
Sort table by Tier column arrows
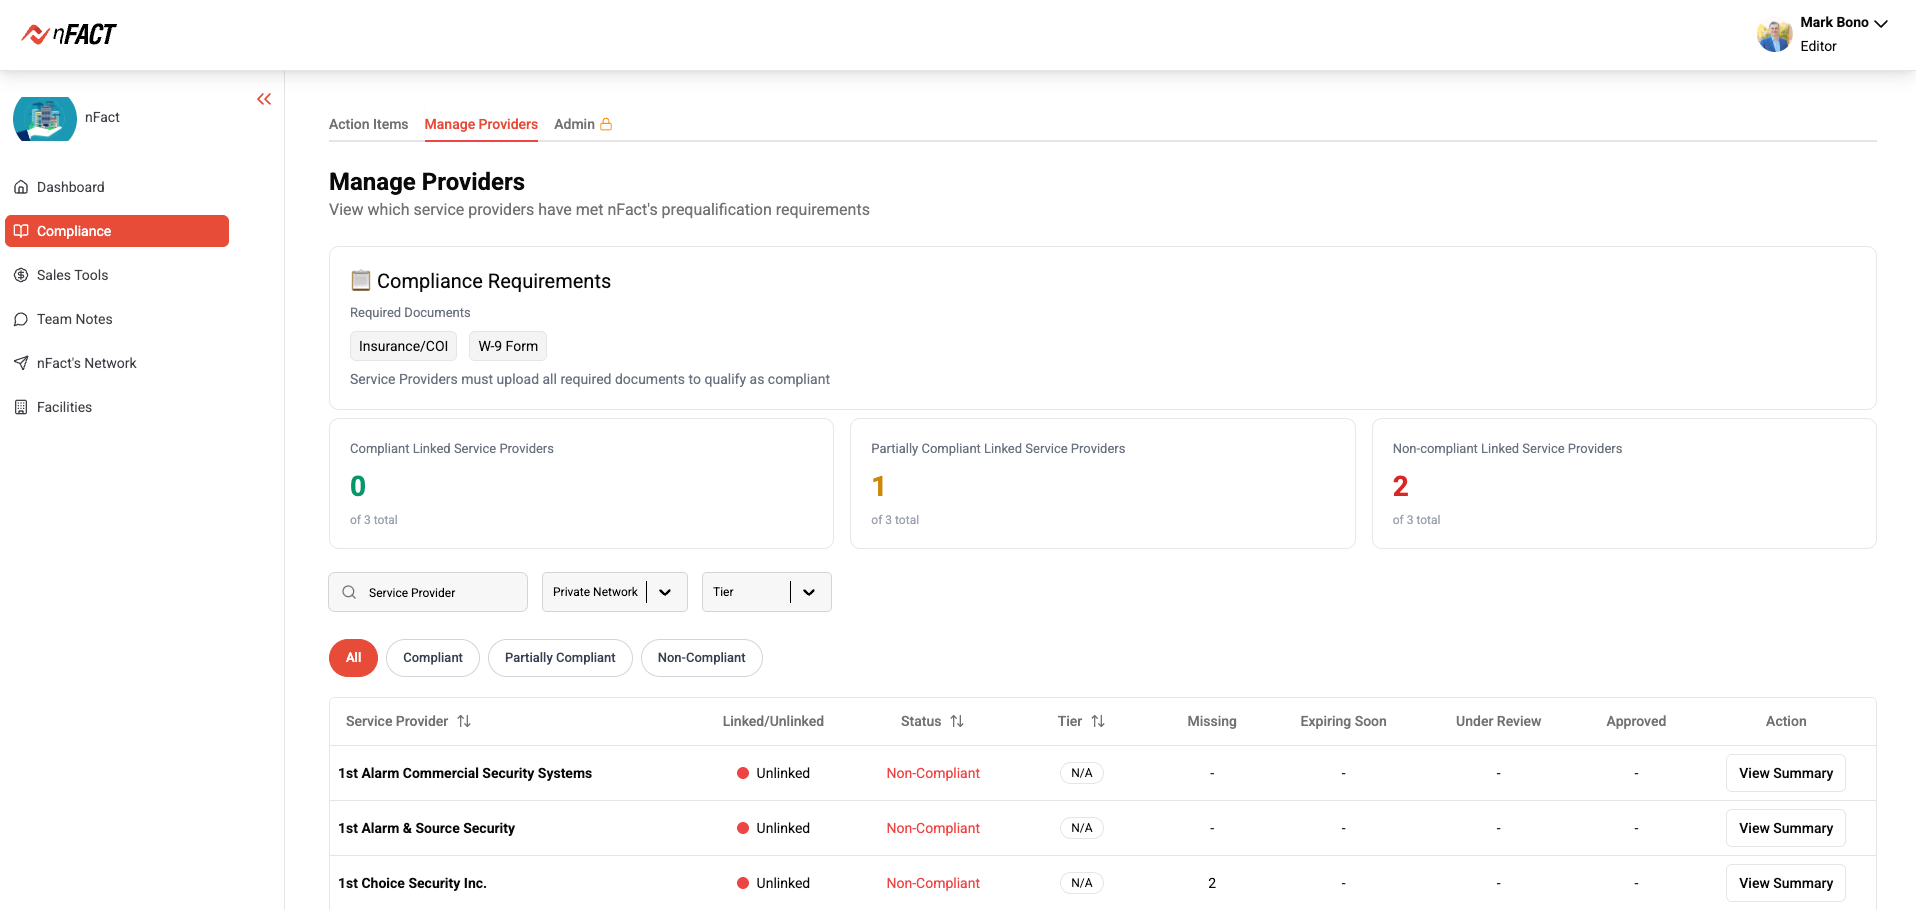tap(1098, 721)
